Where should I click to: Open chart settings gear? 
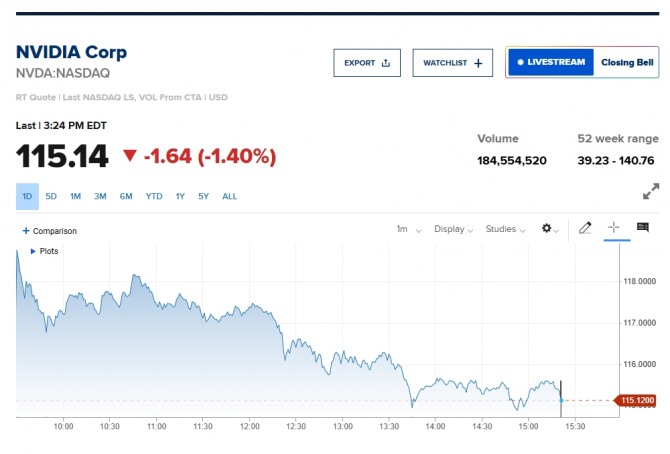point(549,229)
